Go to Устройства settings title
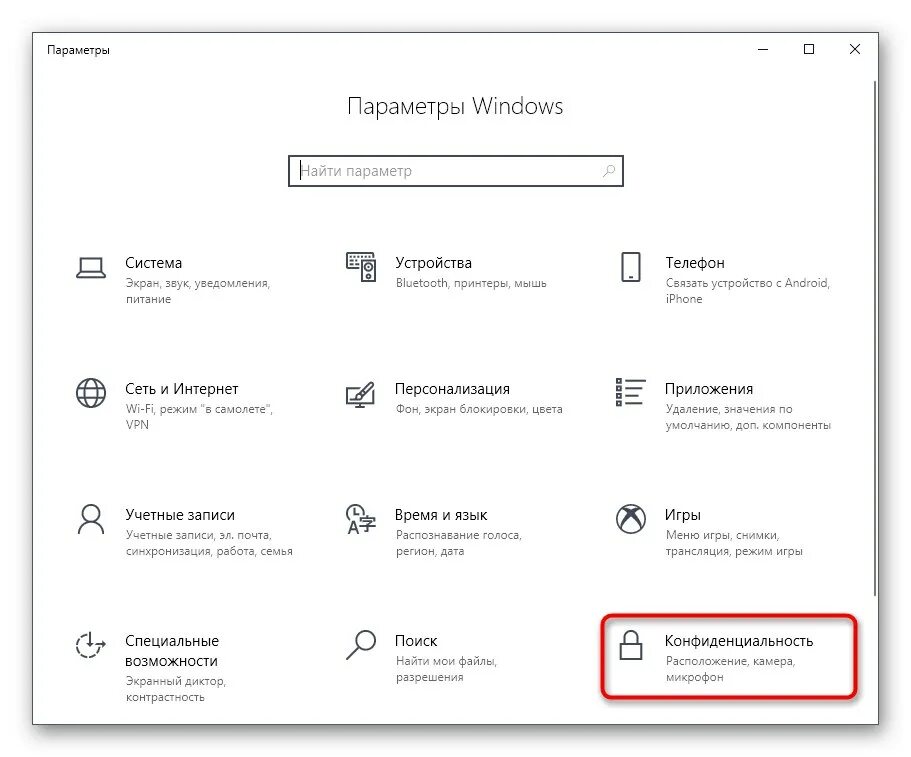The width and height of the screenshot is (911, 757). (x=433, y=263)
